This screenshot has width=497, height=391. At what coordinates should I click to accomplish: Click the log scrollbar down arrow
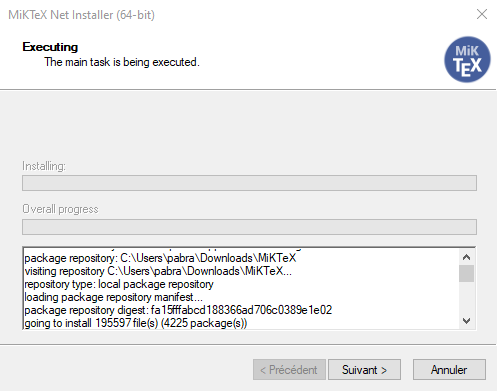point(466,321)
